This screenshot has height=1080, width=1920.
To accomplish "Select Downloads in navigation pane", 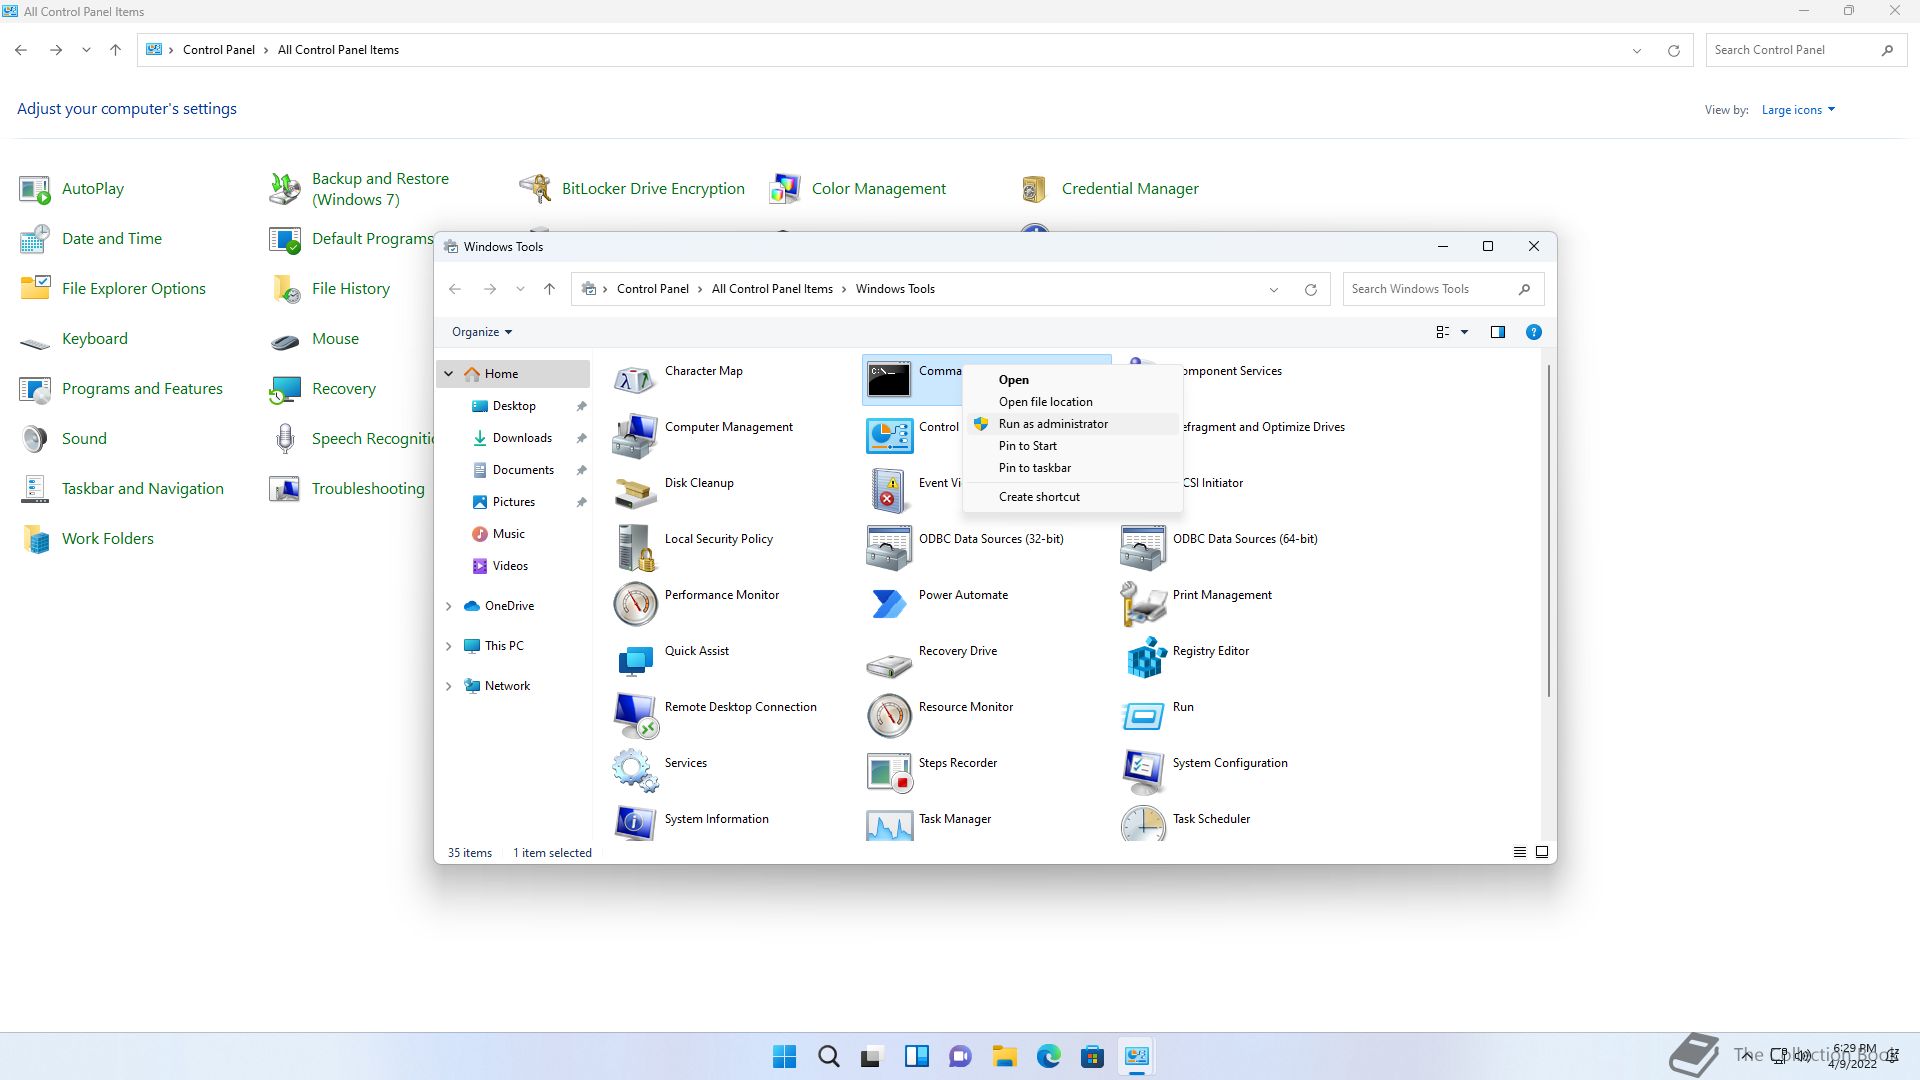I will (522, 438).
